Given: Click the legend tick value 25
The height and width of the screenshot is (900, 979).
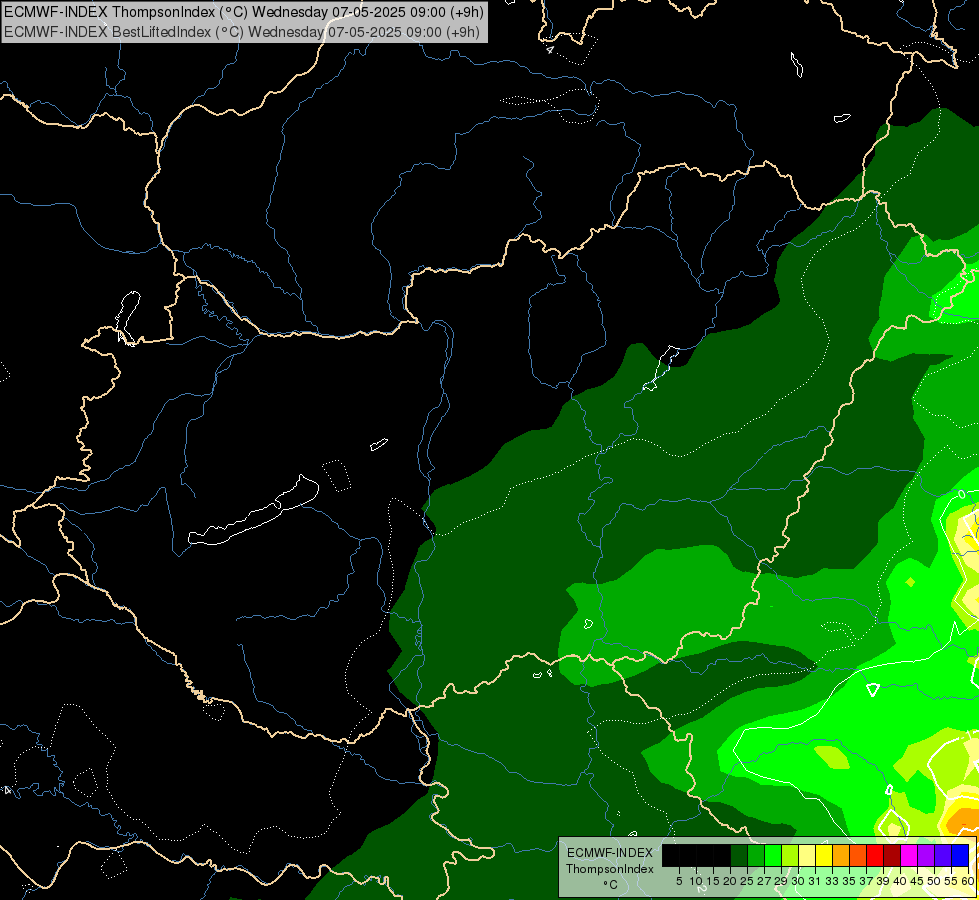Looking at the screenshot, I should (747, 881).
